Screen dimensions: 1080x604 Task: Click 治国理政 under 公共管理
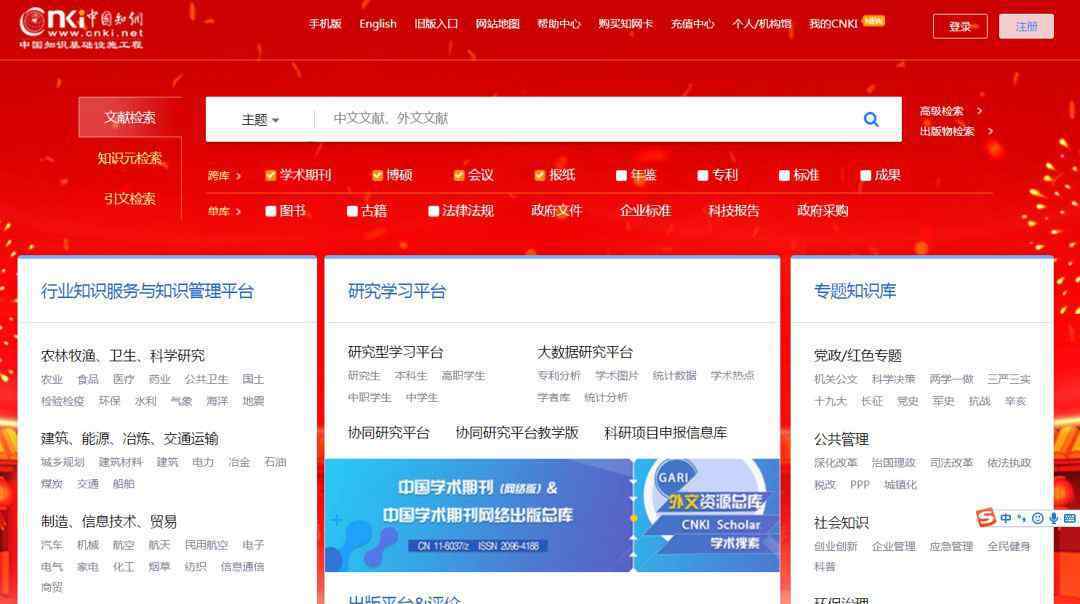893,463
